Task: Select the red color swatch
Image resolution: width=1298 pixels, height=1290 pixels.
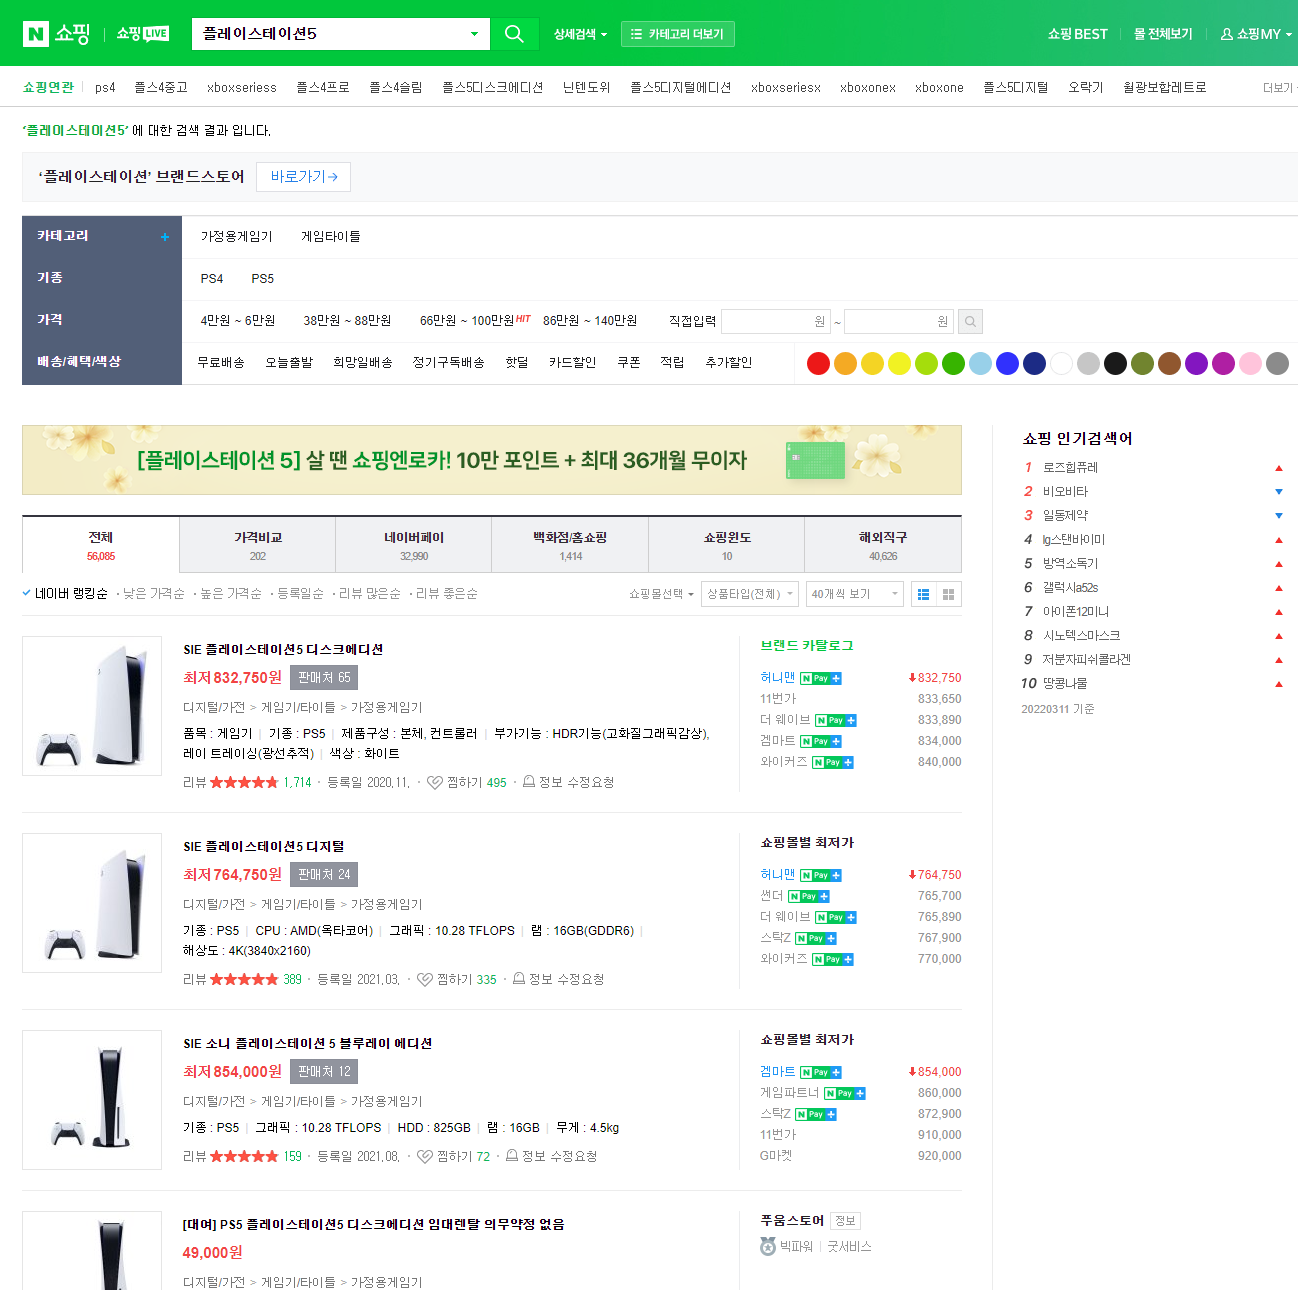Action: 818,364
